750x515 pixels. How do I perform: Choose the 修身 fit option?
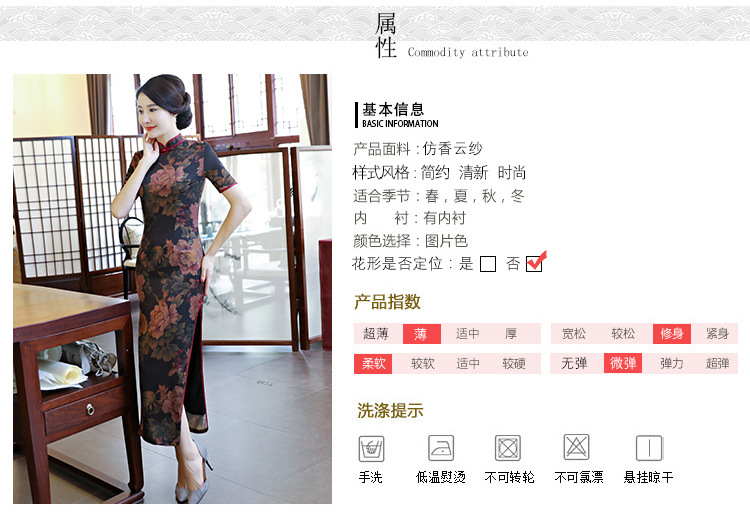tap(672, 334)
